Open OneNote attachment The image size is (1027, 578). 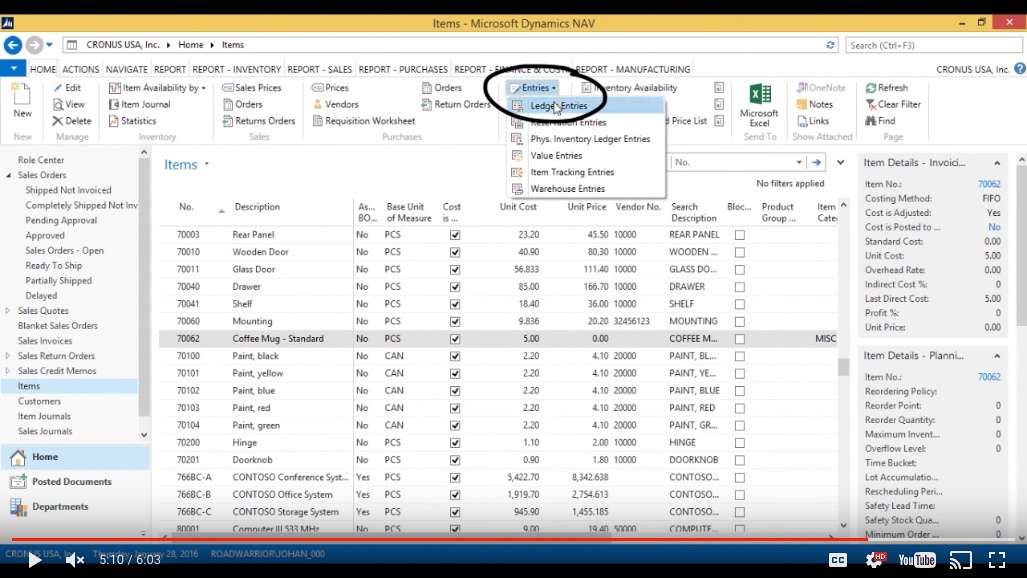(821, 87)
